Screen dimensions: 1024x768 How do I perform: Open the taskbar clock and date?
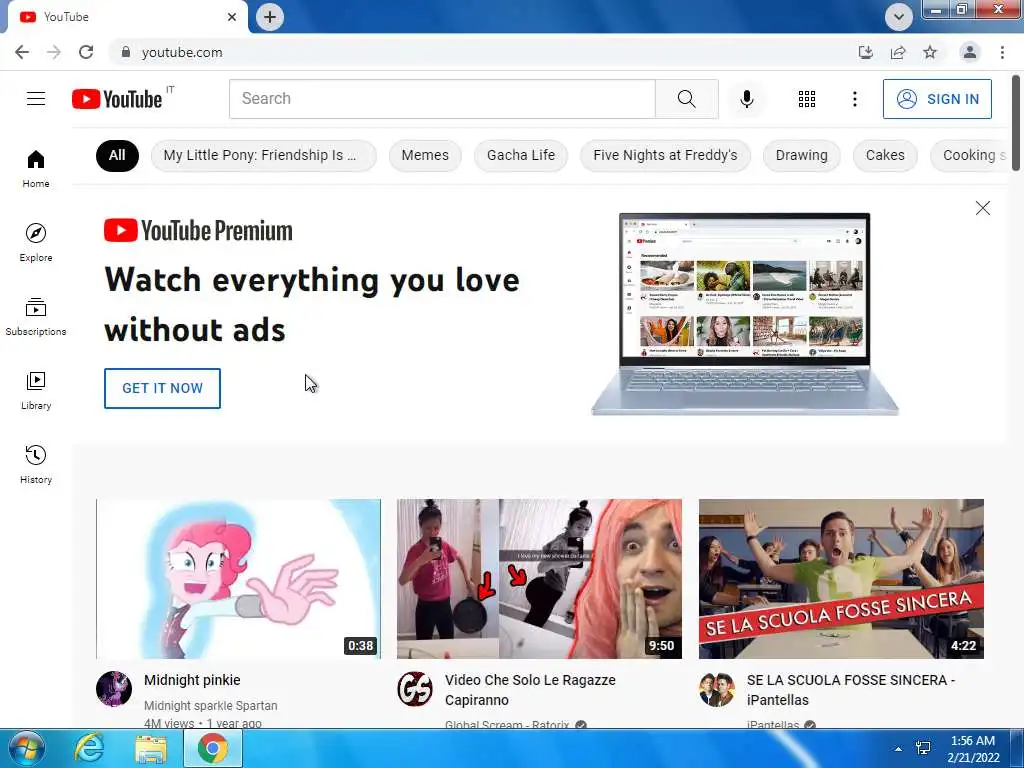(x=973, y=748)
